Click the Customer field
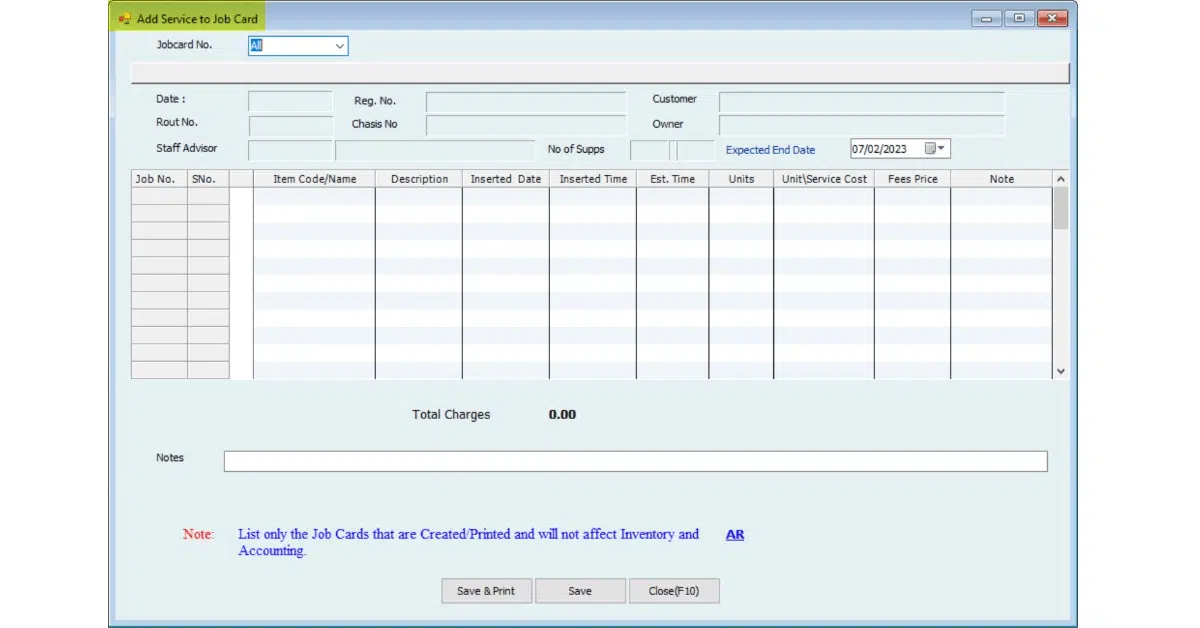The width and height of the screenshot is (1200, 628). (862, 102)
